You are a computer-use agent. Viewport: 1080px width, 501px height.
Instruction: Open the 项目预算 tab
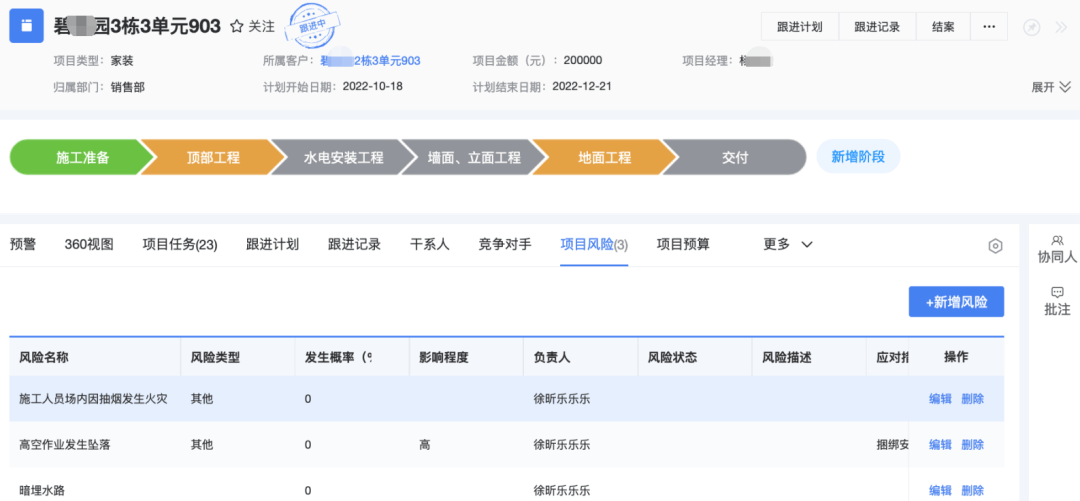coord(683,244)
